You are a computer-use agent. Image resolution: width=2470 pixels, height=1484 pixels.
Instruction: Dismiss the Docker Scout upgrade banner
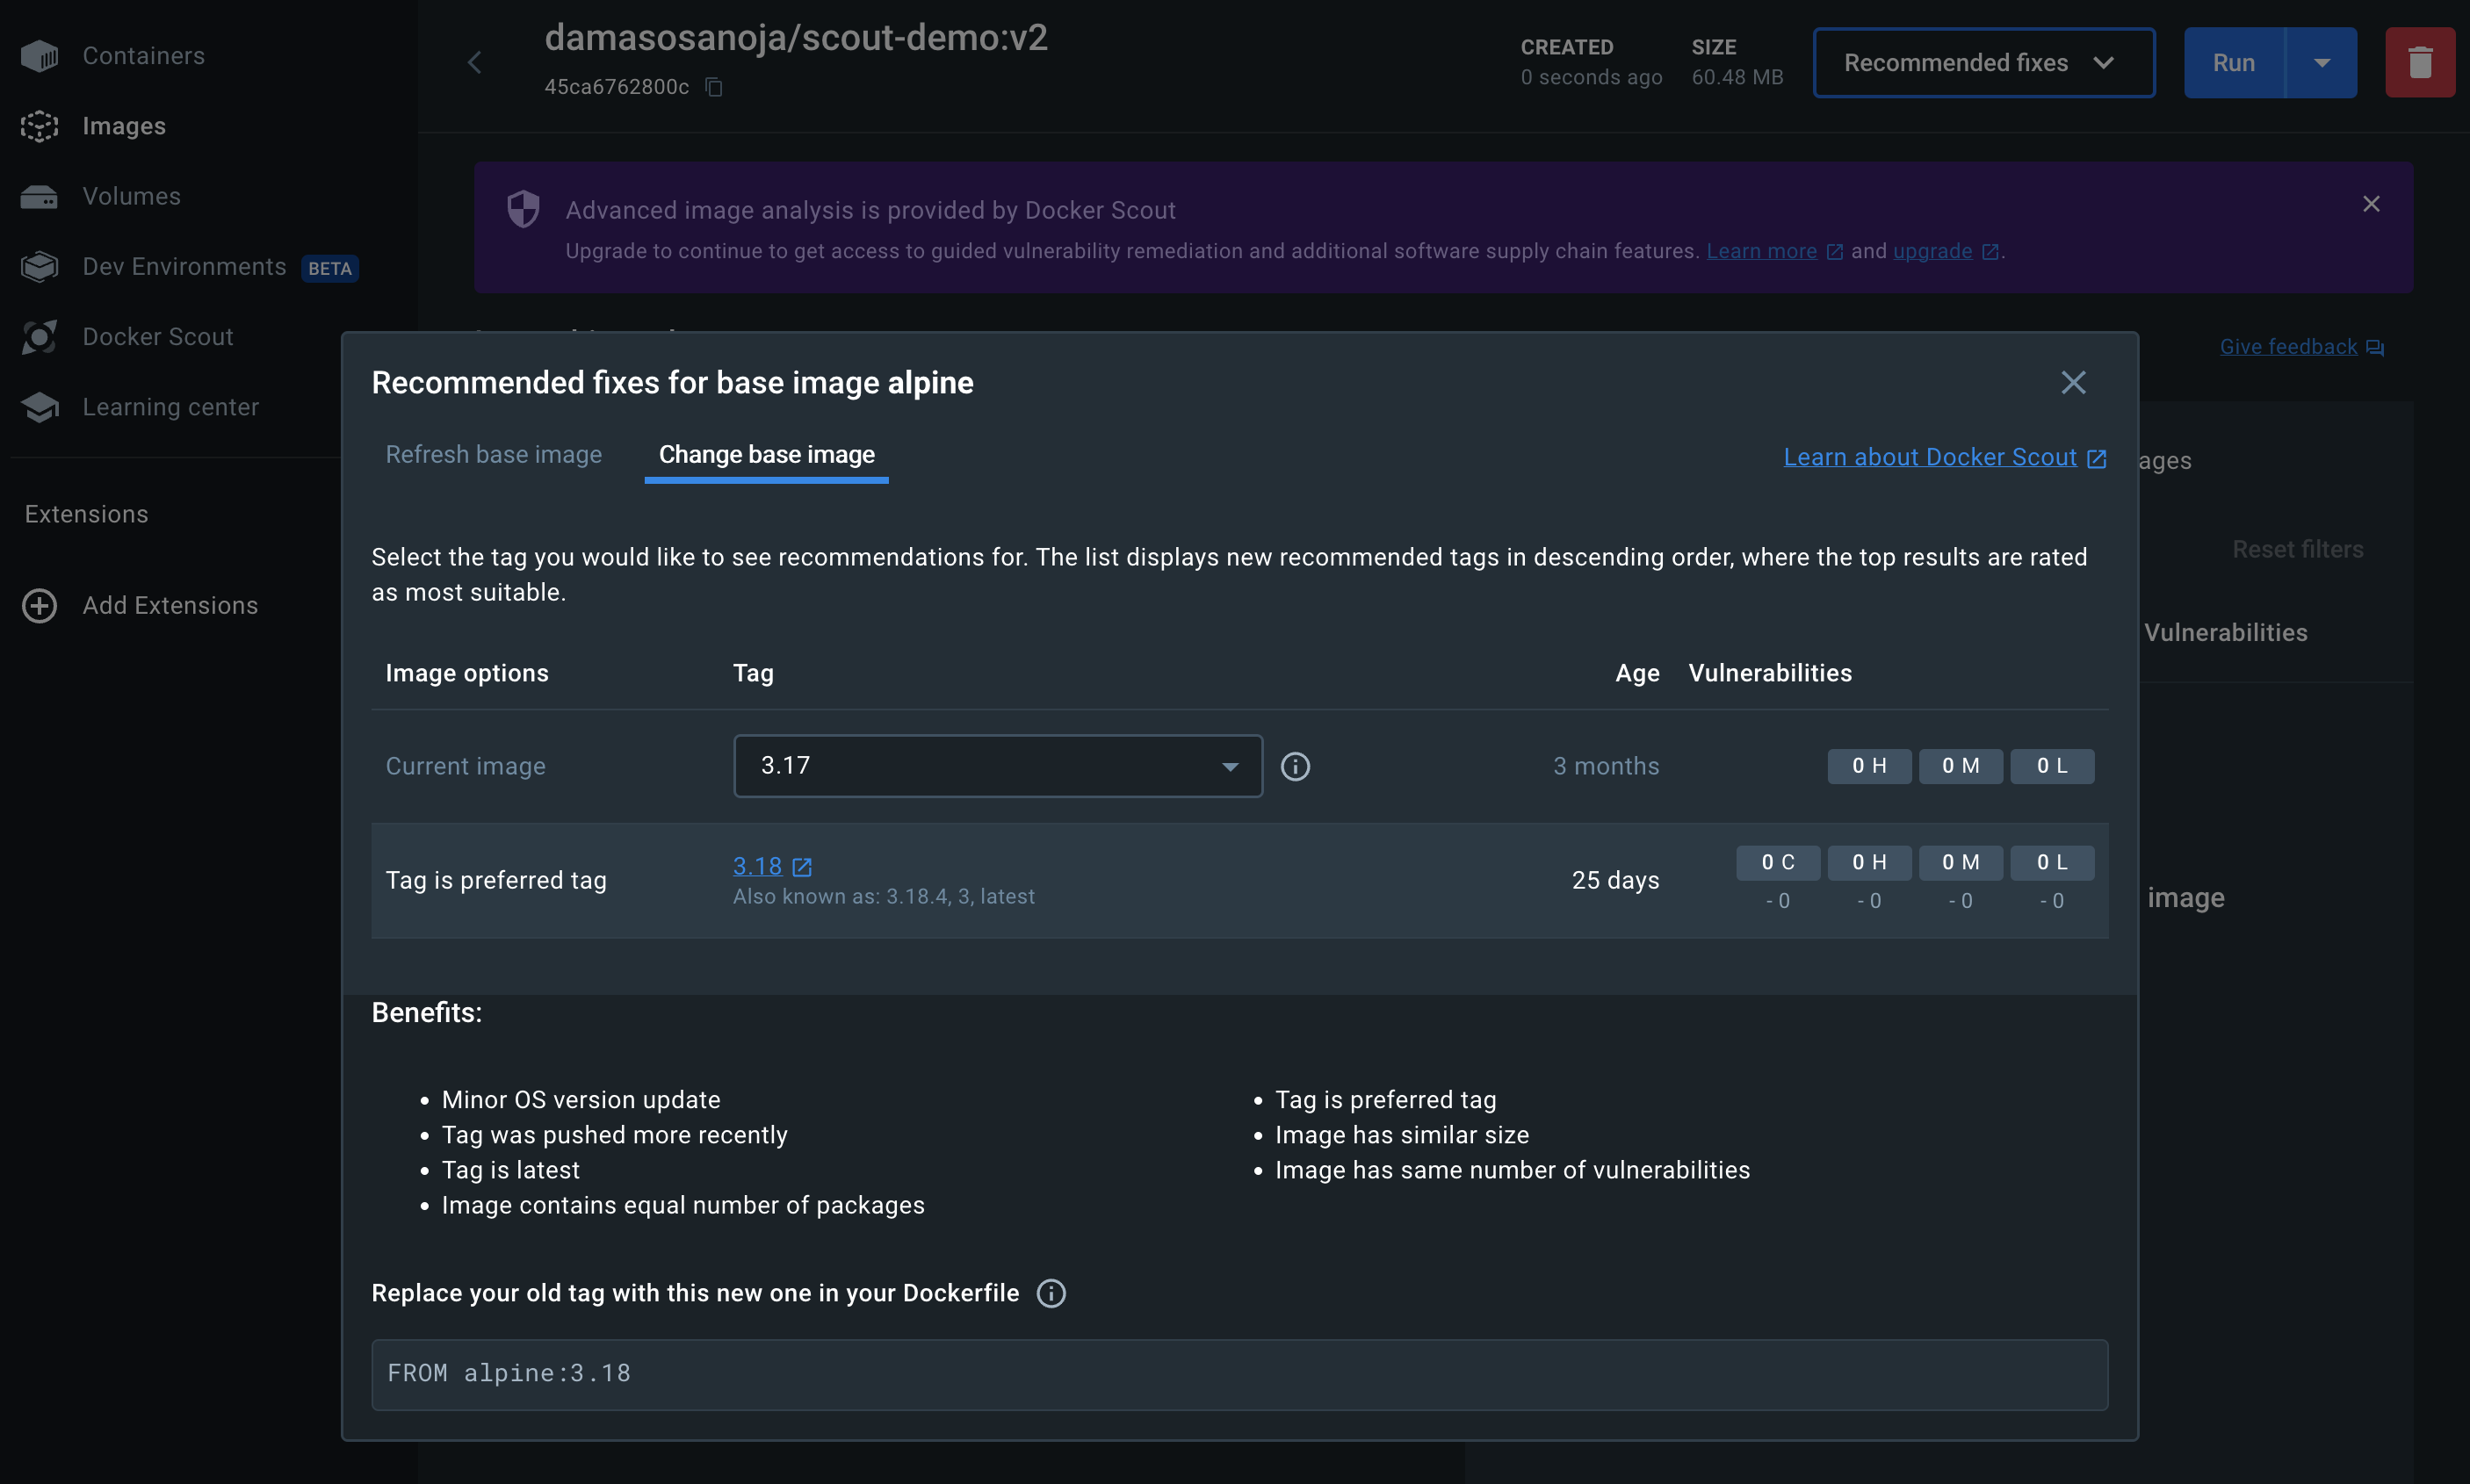[2371, 204]
